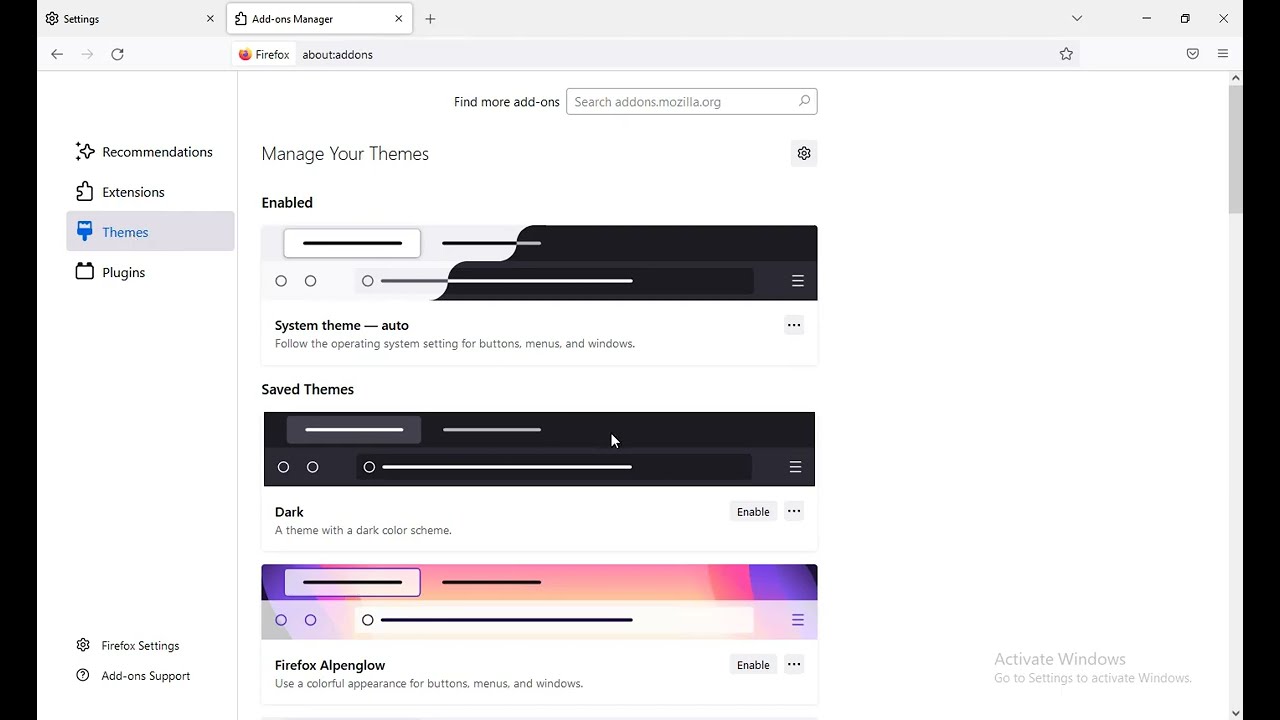The height and width of the screenshot is (720, 1280).
Task: Open Recommendations in sidebar
Action: pos(150,152)
